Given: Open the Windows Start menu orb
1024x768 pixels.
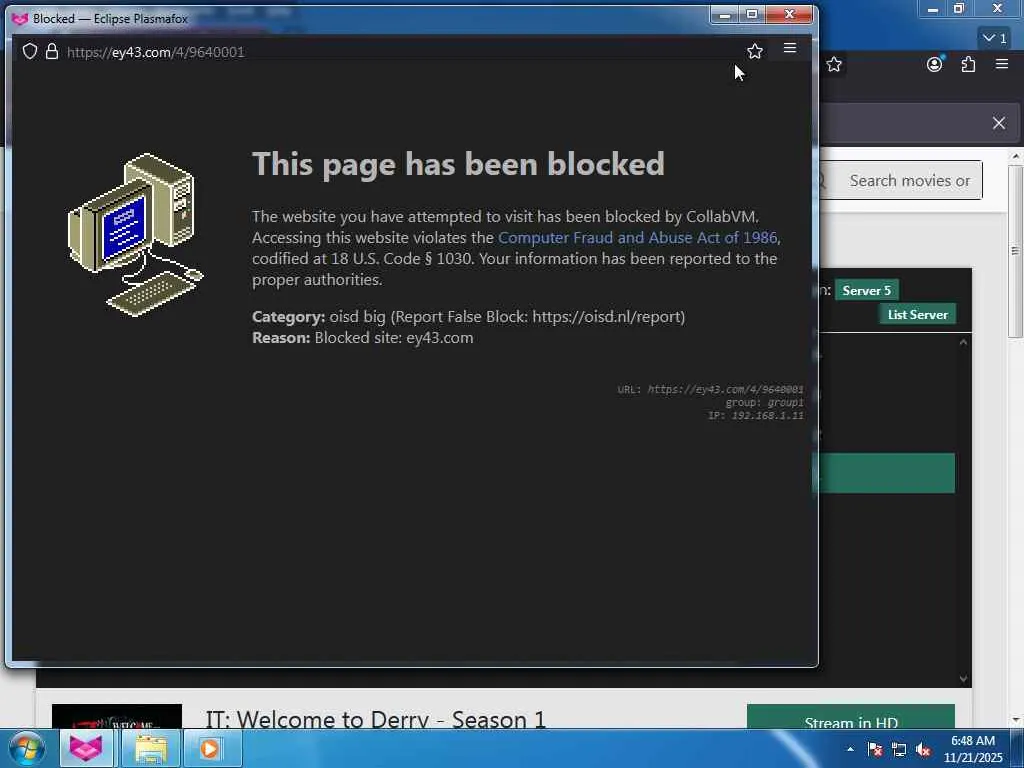Looking at the screenshot, I should coord(27,748).
